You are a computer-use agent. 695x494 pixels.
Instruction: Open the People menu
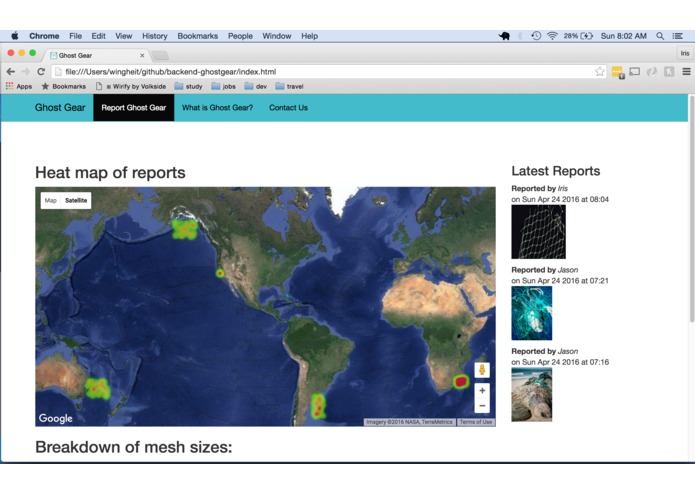(x=240, y=36)
